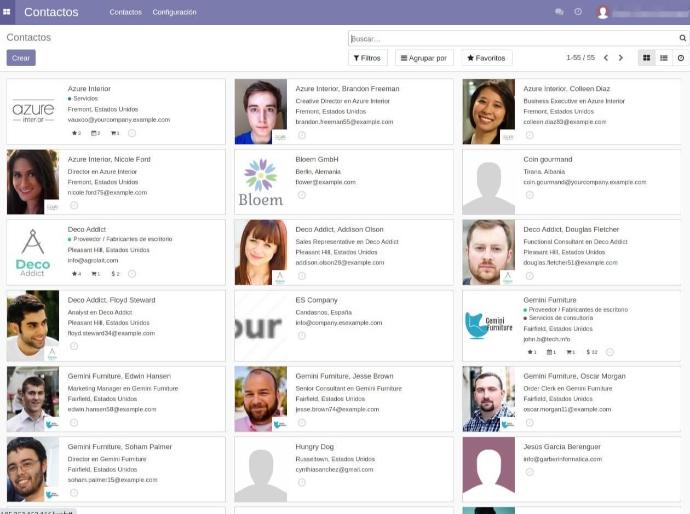Open the Filtros dropdown

(x=367, y=58)
